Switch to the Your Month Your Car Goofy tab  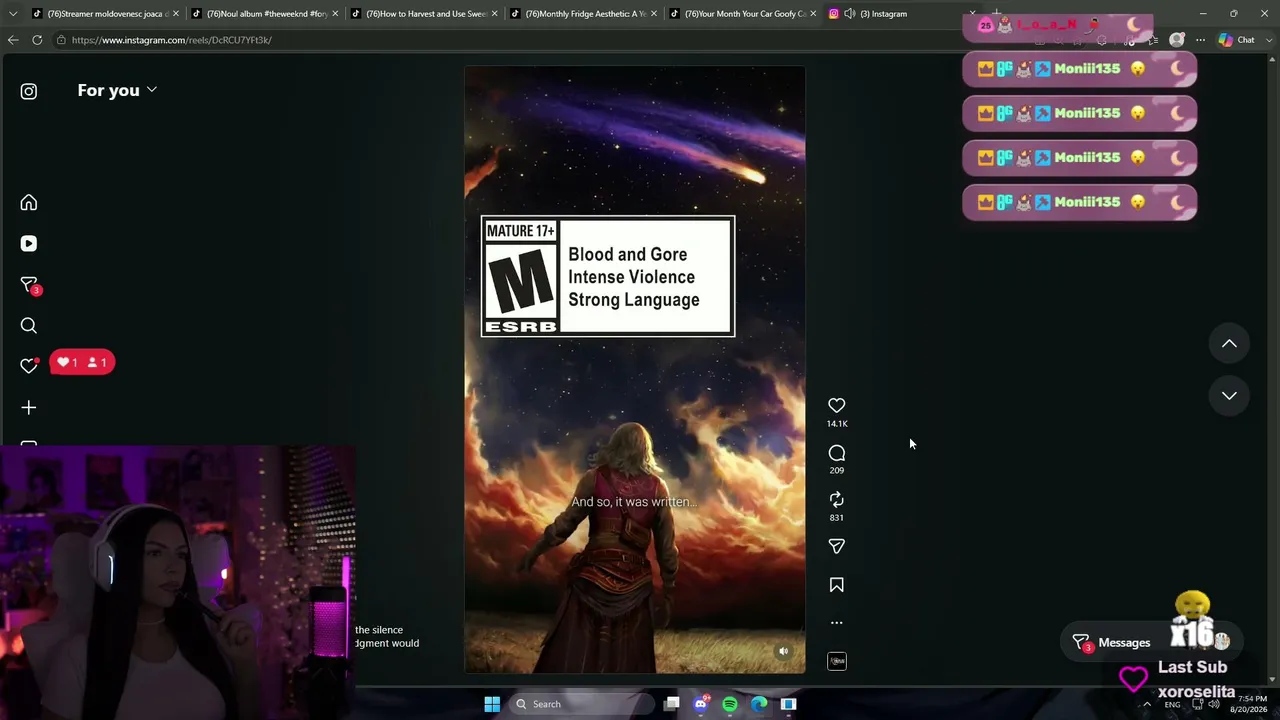click(741, 14)
